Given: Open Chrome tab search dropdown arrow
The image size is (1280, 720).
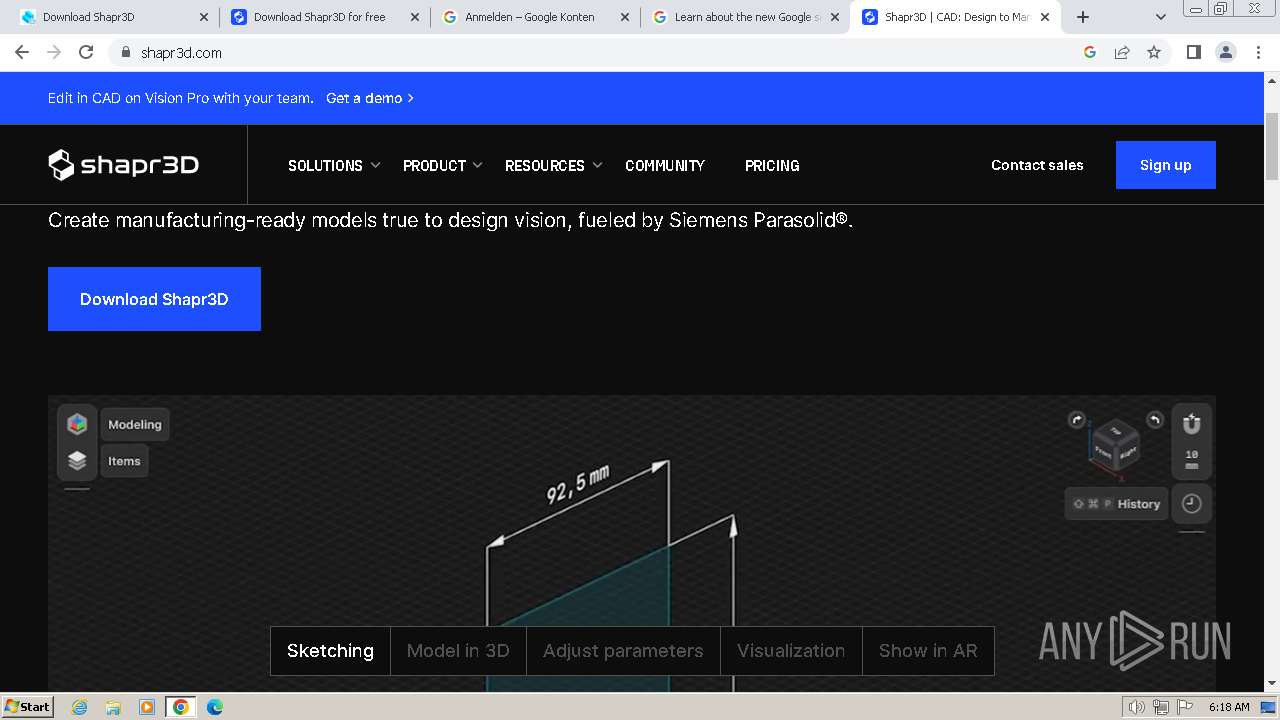Looking at the screenshot, I should [1161, 17].
